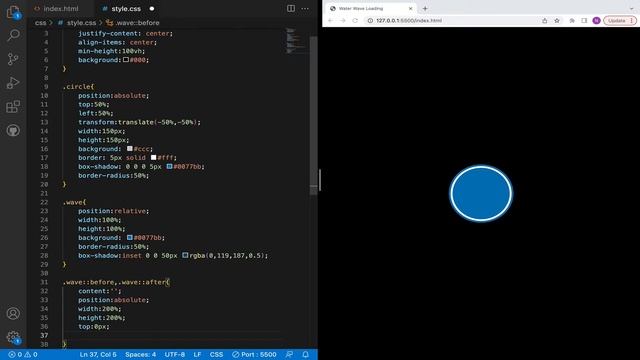
Task: Click the #ccc color swatch on line 16
Action: (130, 149)
